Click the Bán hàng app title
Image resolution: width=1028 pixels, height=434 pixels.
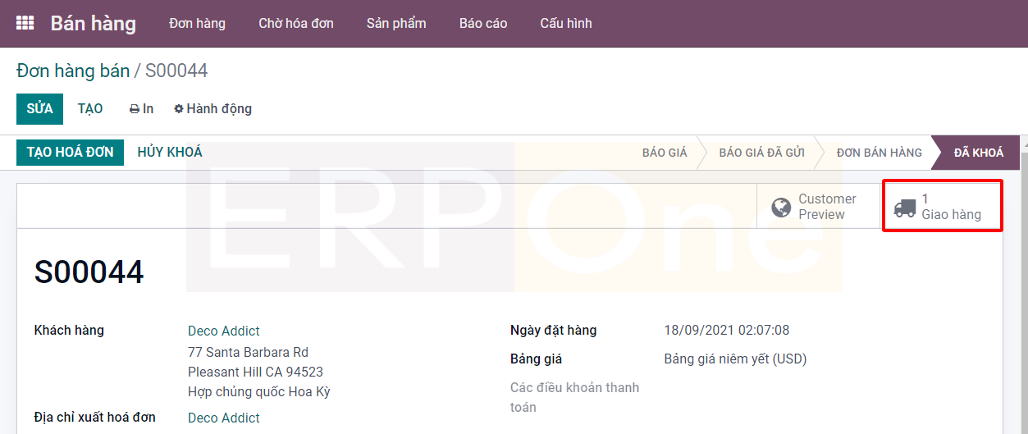94,24
